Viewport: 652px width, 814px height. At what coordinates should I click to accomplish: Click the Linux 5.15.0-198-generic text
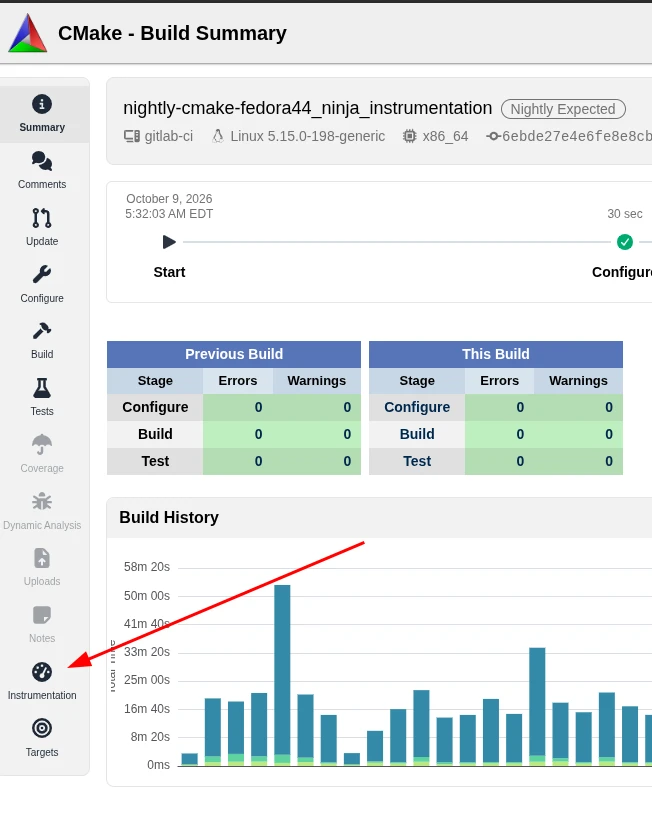pyautogui.click(x=308, y=137)
